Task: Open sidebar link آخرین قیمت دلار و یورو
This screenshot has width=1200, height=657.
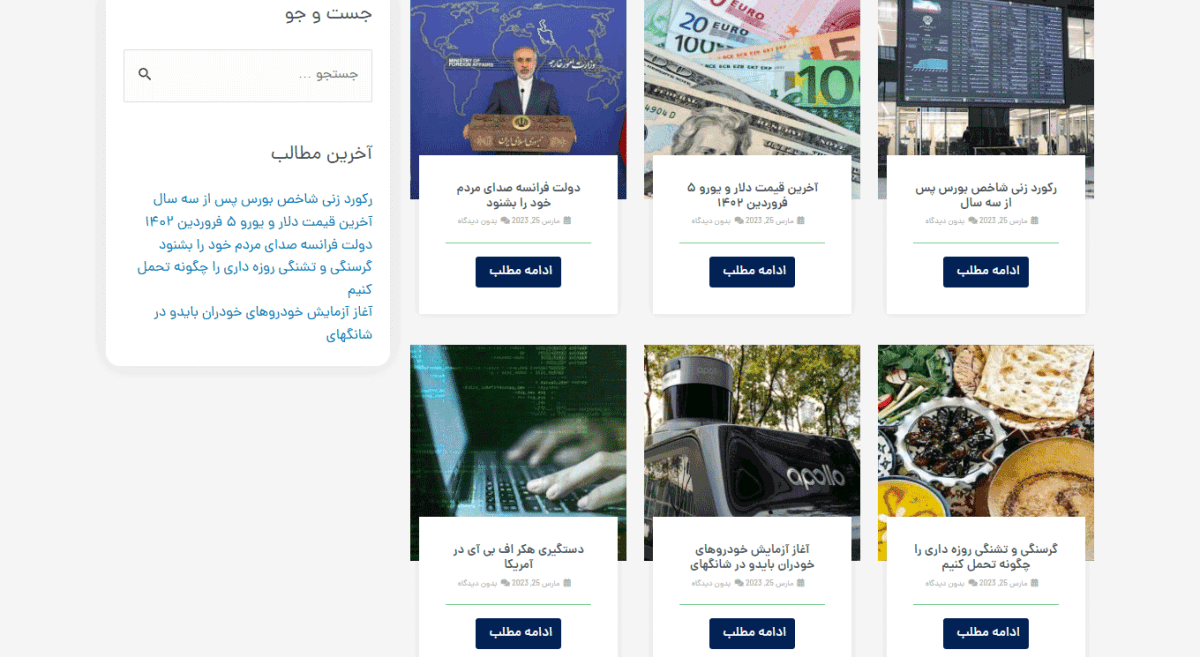Action: click(258, 221)
